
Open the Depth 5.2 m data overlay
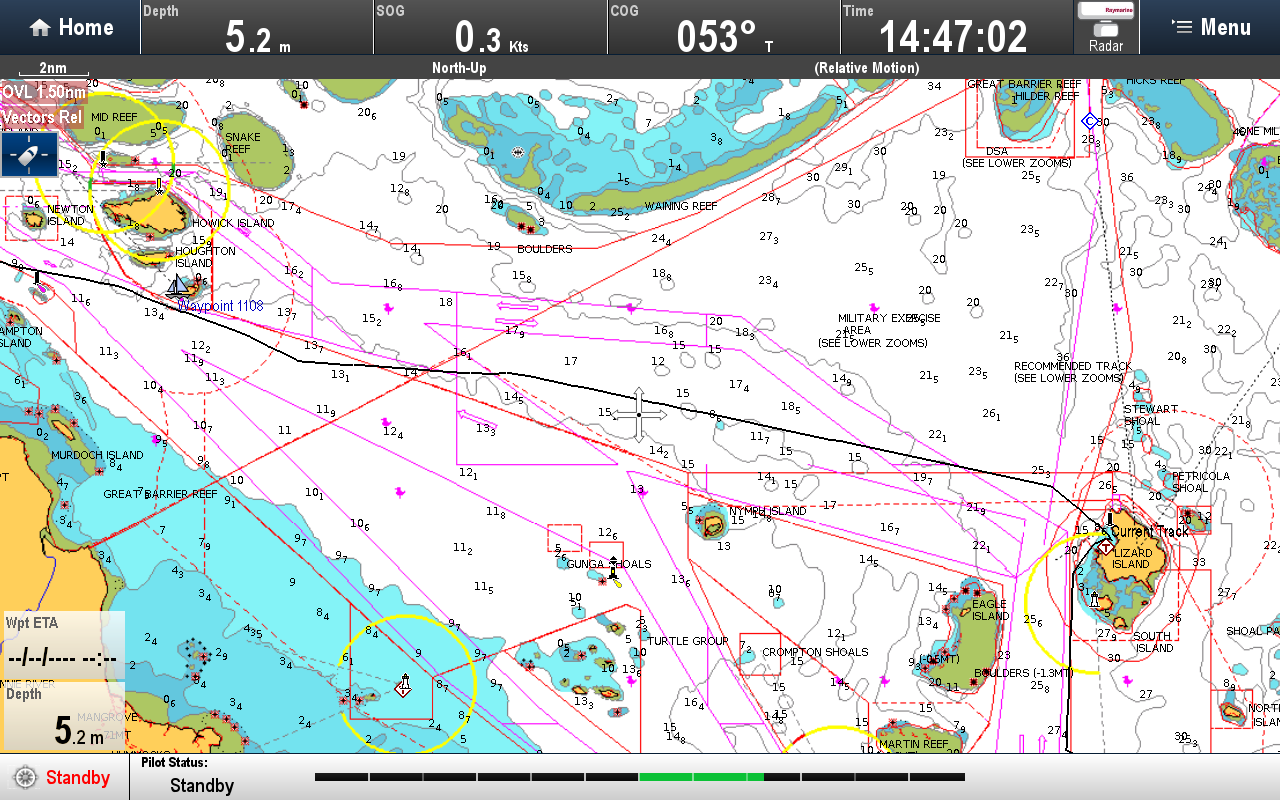63,716
